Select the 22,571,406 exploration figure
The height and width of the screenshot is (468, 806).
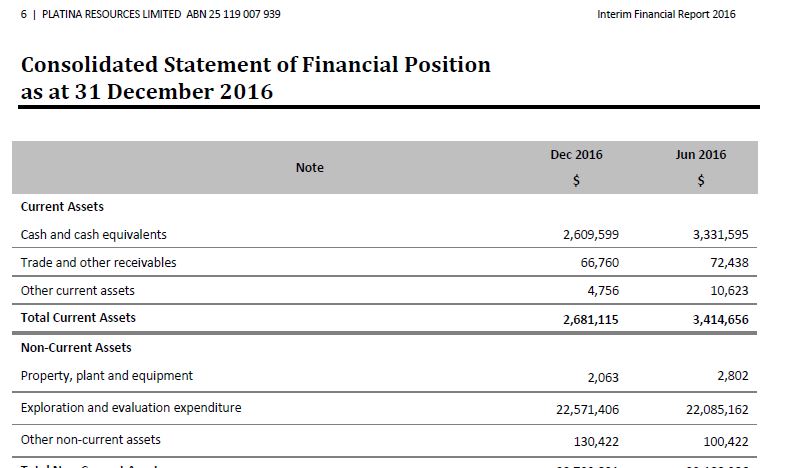pos(588,410)
